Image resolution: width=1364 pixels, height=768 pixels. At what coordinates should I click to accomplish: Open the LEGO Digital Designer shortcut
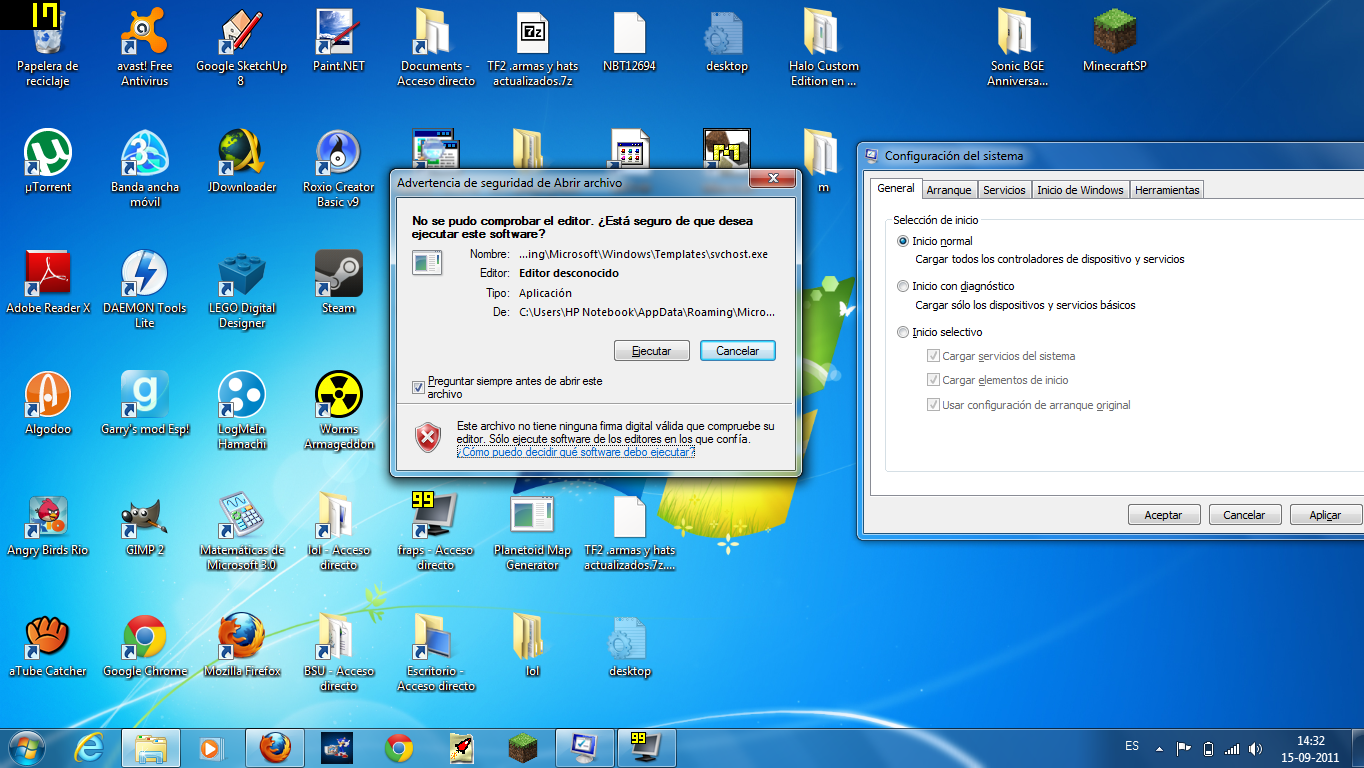[x=241, y=289]
